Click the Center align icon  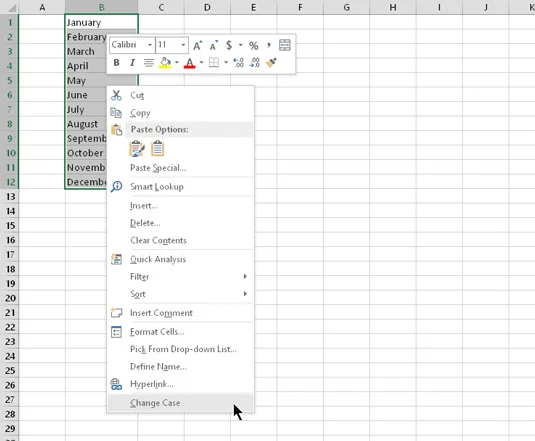coord(149,63)
